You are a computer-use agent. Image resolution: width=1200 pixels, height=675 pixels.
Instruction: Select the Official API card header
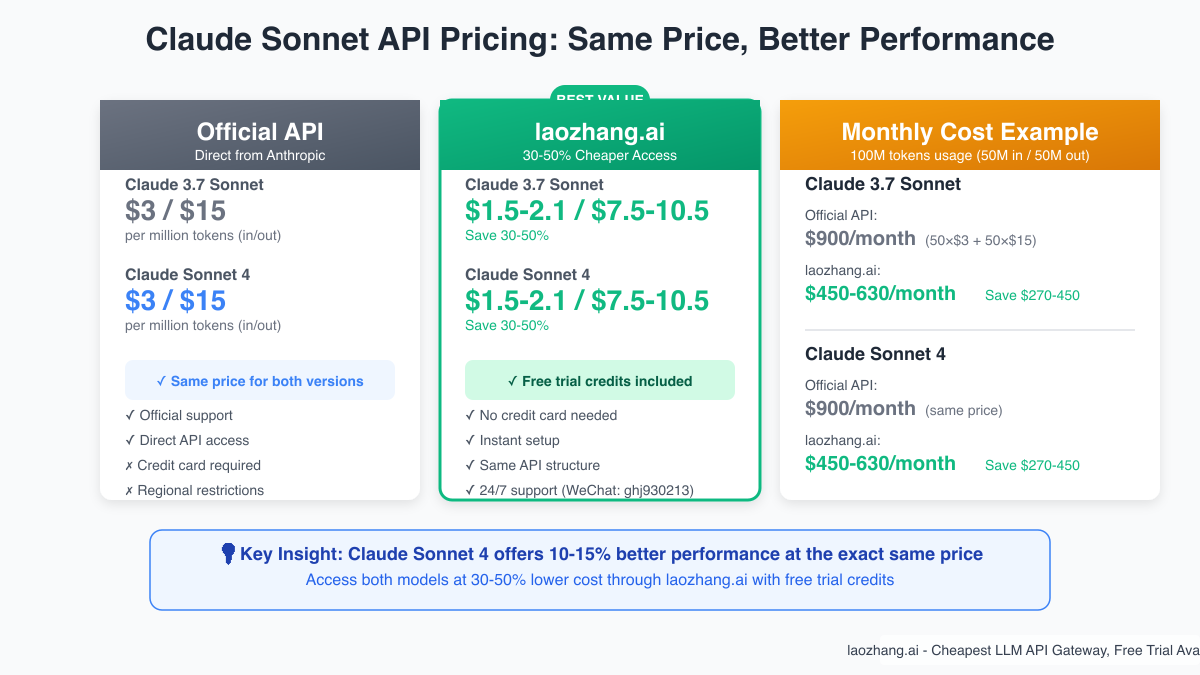[260, 135]
